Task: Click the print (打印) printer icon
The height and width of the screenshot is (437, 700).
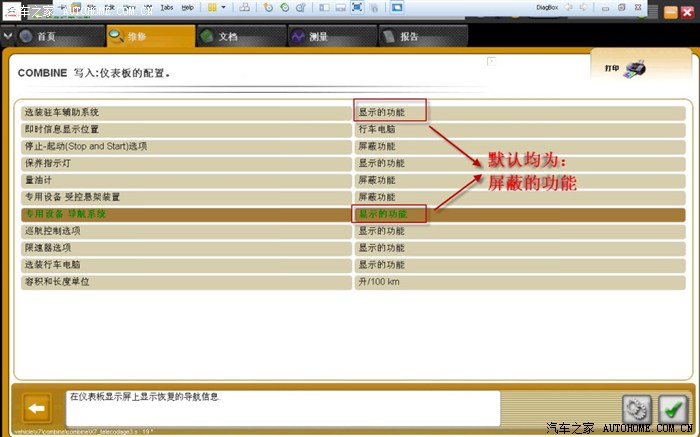Action: (x=638, y=70)
